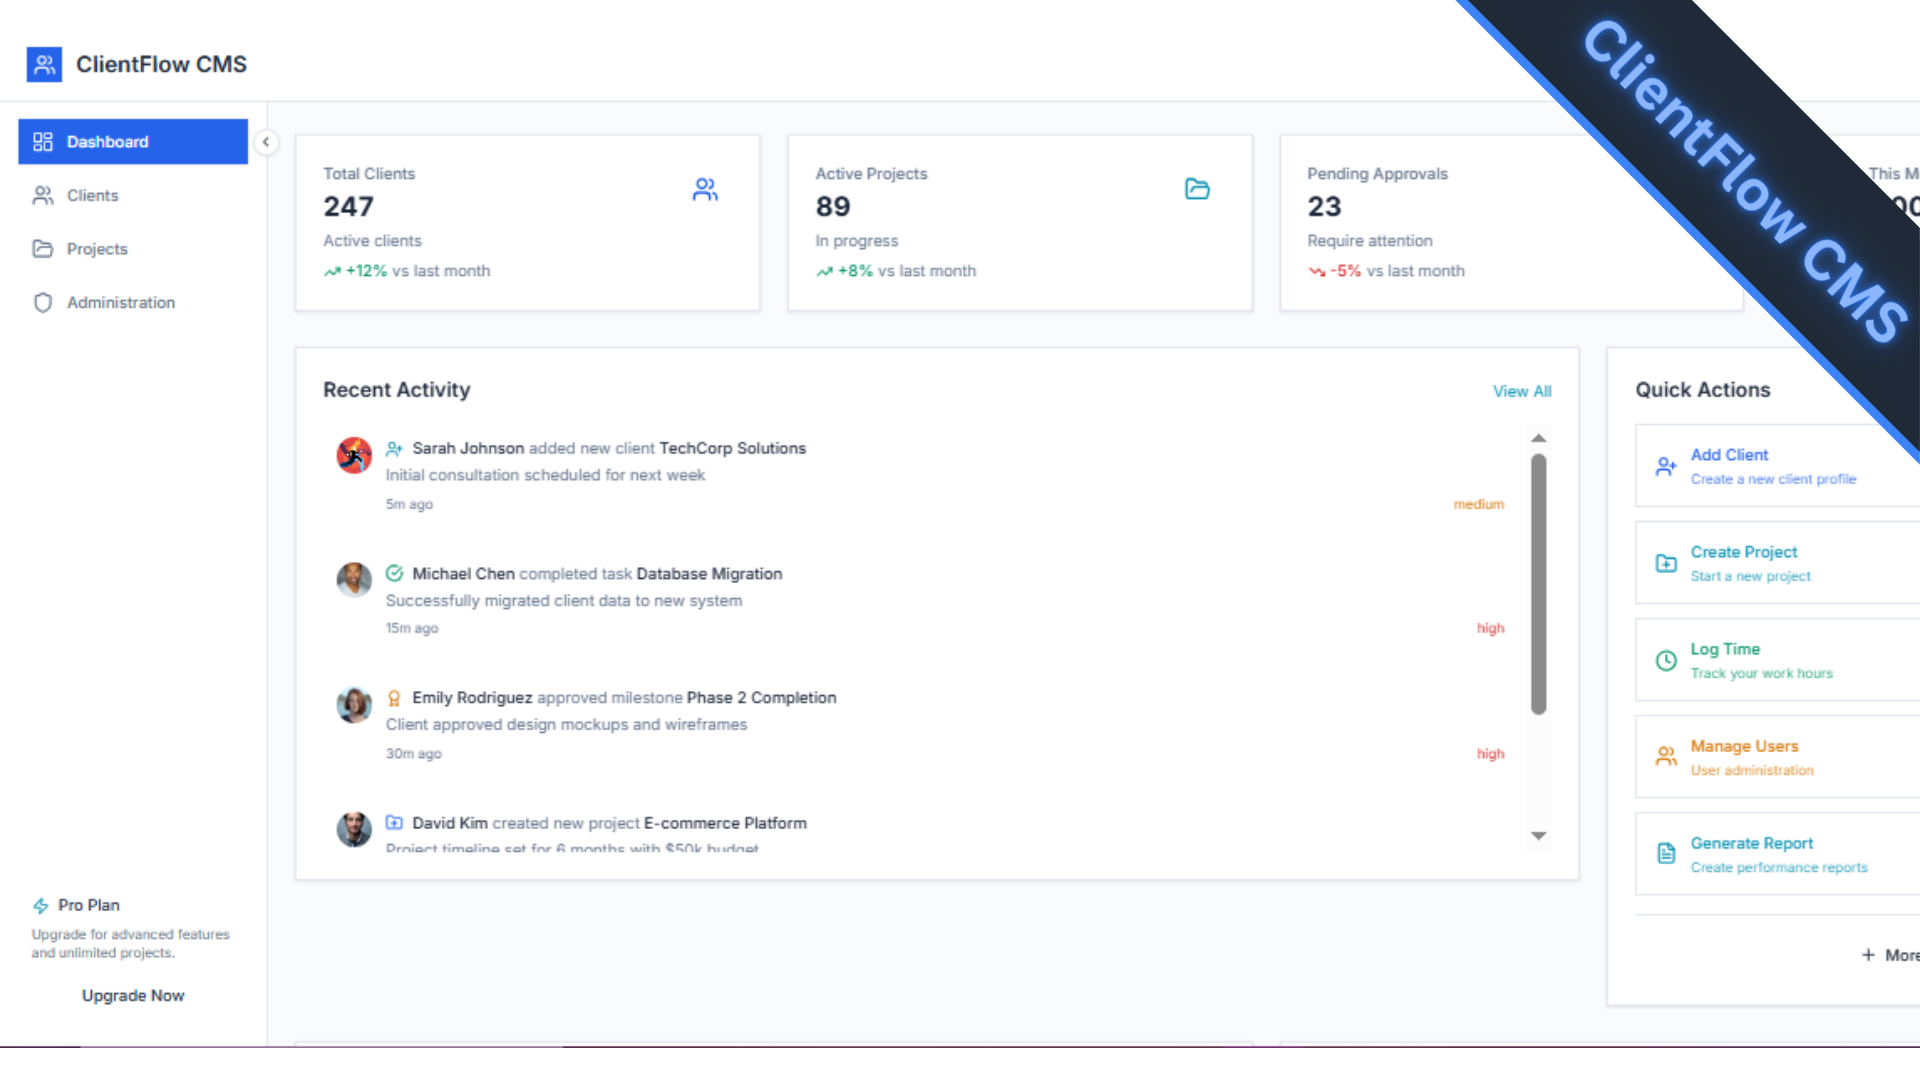
Task: Click the Create Project folder-plus icon
Action: (x=1666, y=563)
